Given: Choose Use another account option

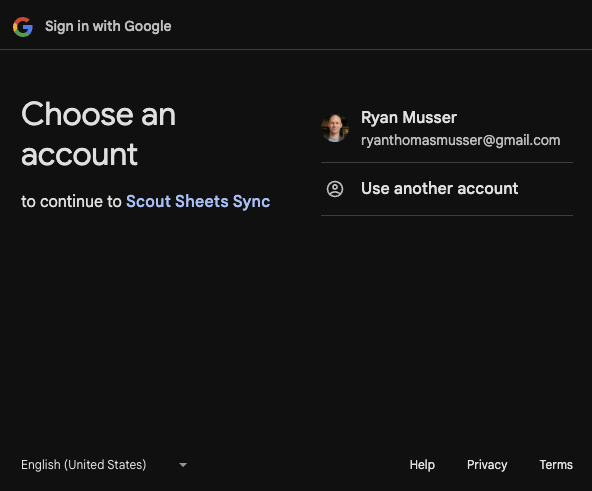Looking at the screenshot, I should click(x=447, y=189).
